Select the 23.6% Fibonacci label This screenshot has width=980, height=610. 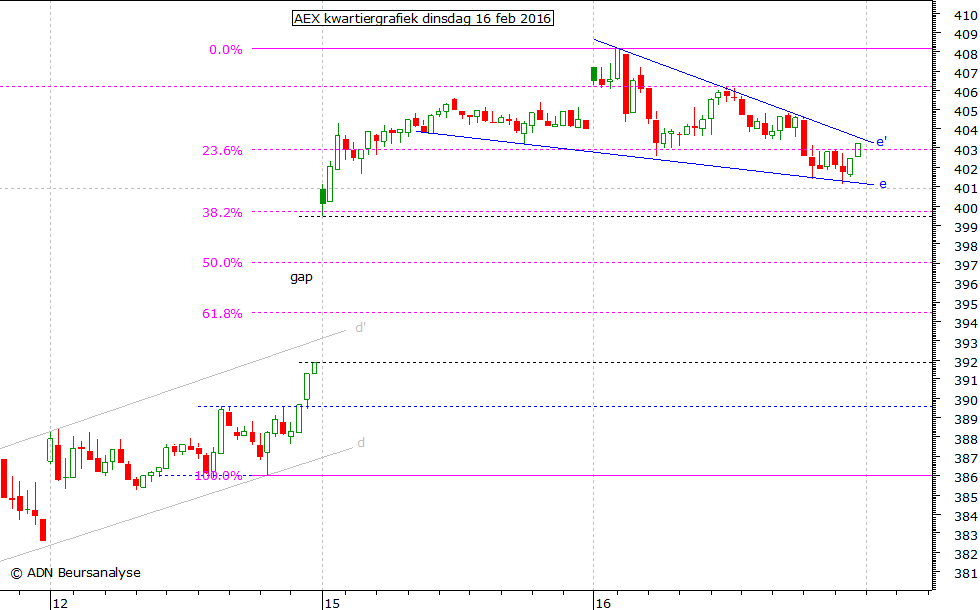pos(222,150)
